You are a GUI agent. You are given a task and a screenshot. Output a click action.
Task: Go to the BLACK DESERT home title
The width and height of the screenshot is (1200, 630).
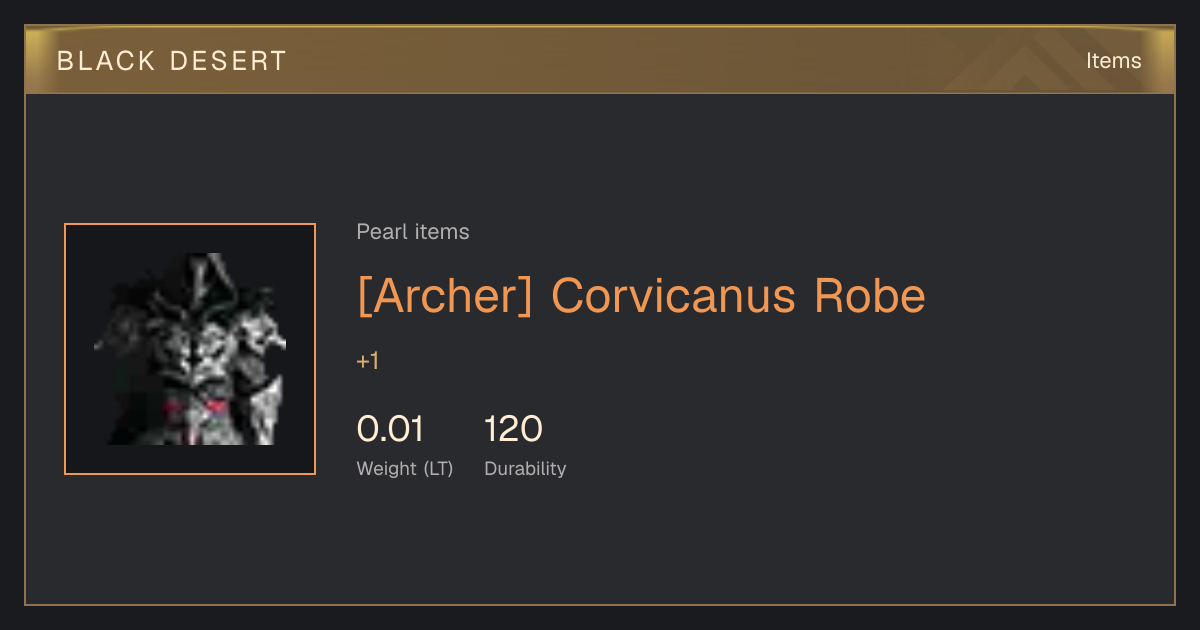[x=172, y=61]
